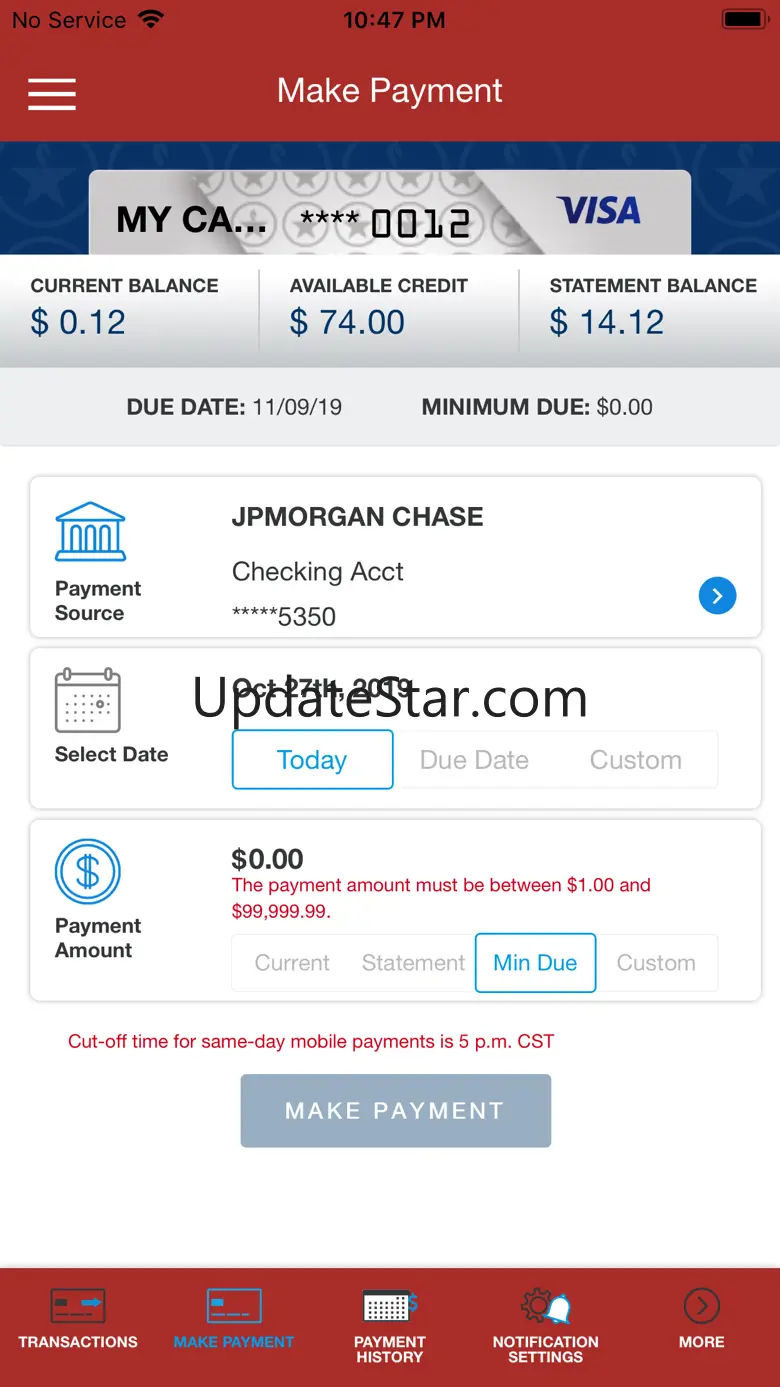This screenshot has height=1387, width=780.
Task: Tap the dollar Payment Amount icon
Action: coord(88,871)
